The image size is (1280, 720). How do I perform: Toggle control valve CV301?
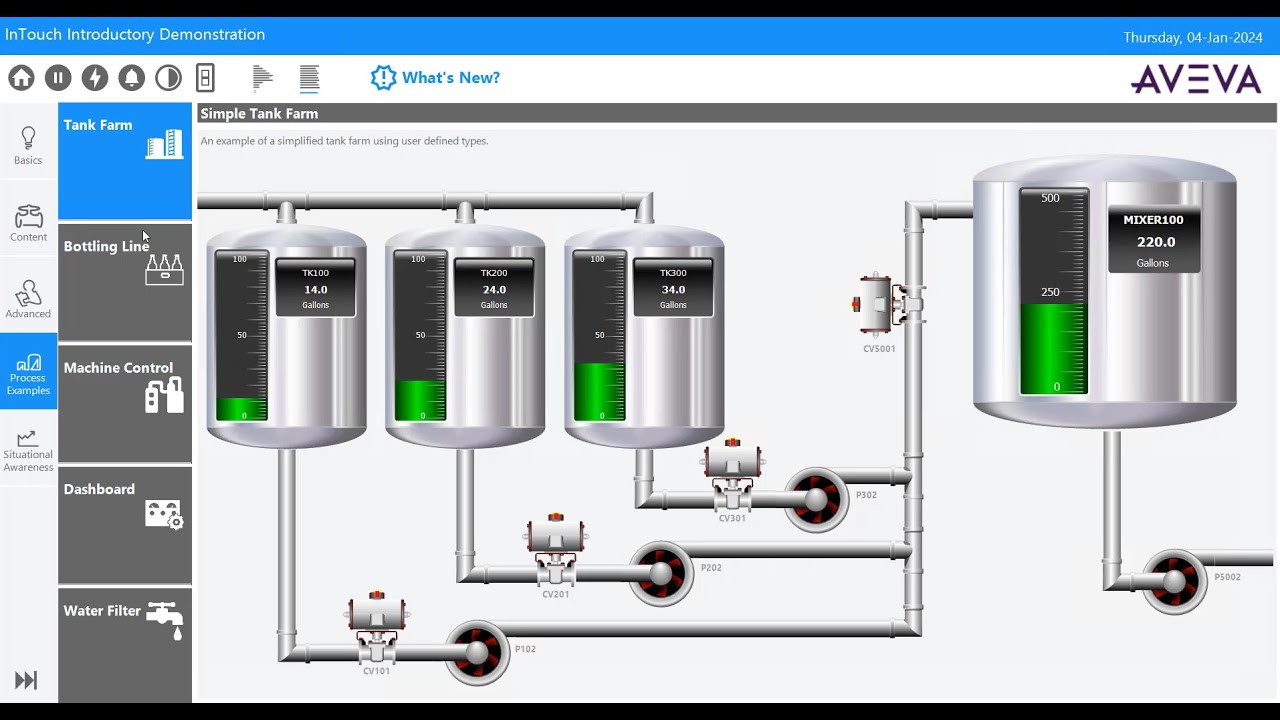pyautogui.click(x=733, y=474)
